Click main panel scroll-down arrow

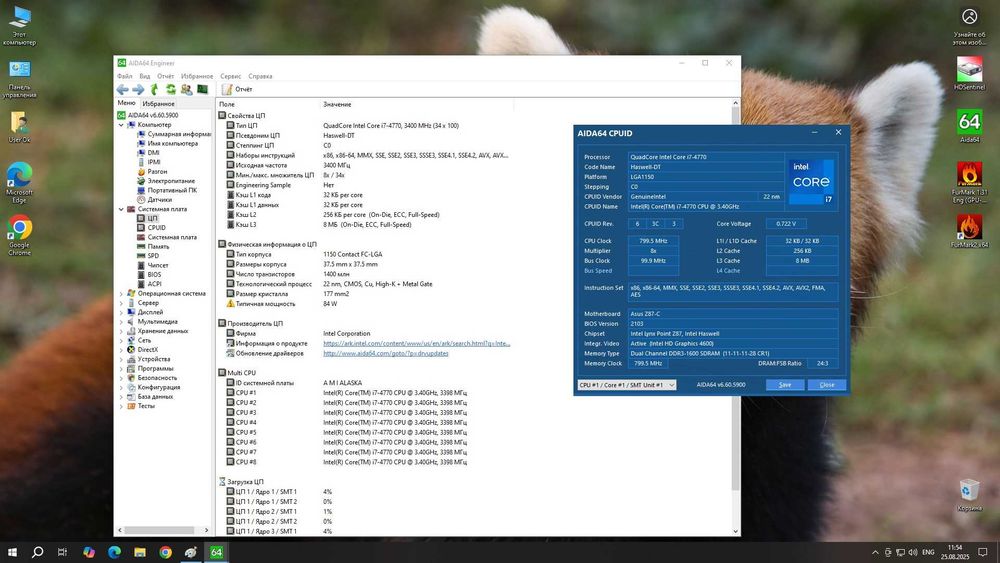click(x=735, y=531)
